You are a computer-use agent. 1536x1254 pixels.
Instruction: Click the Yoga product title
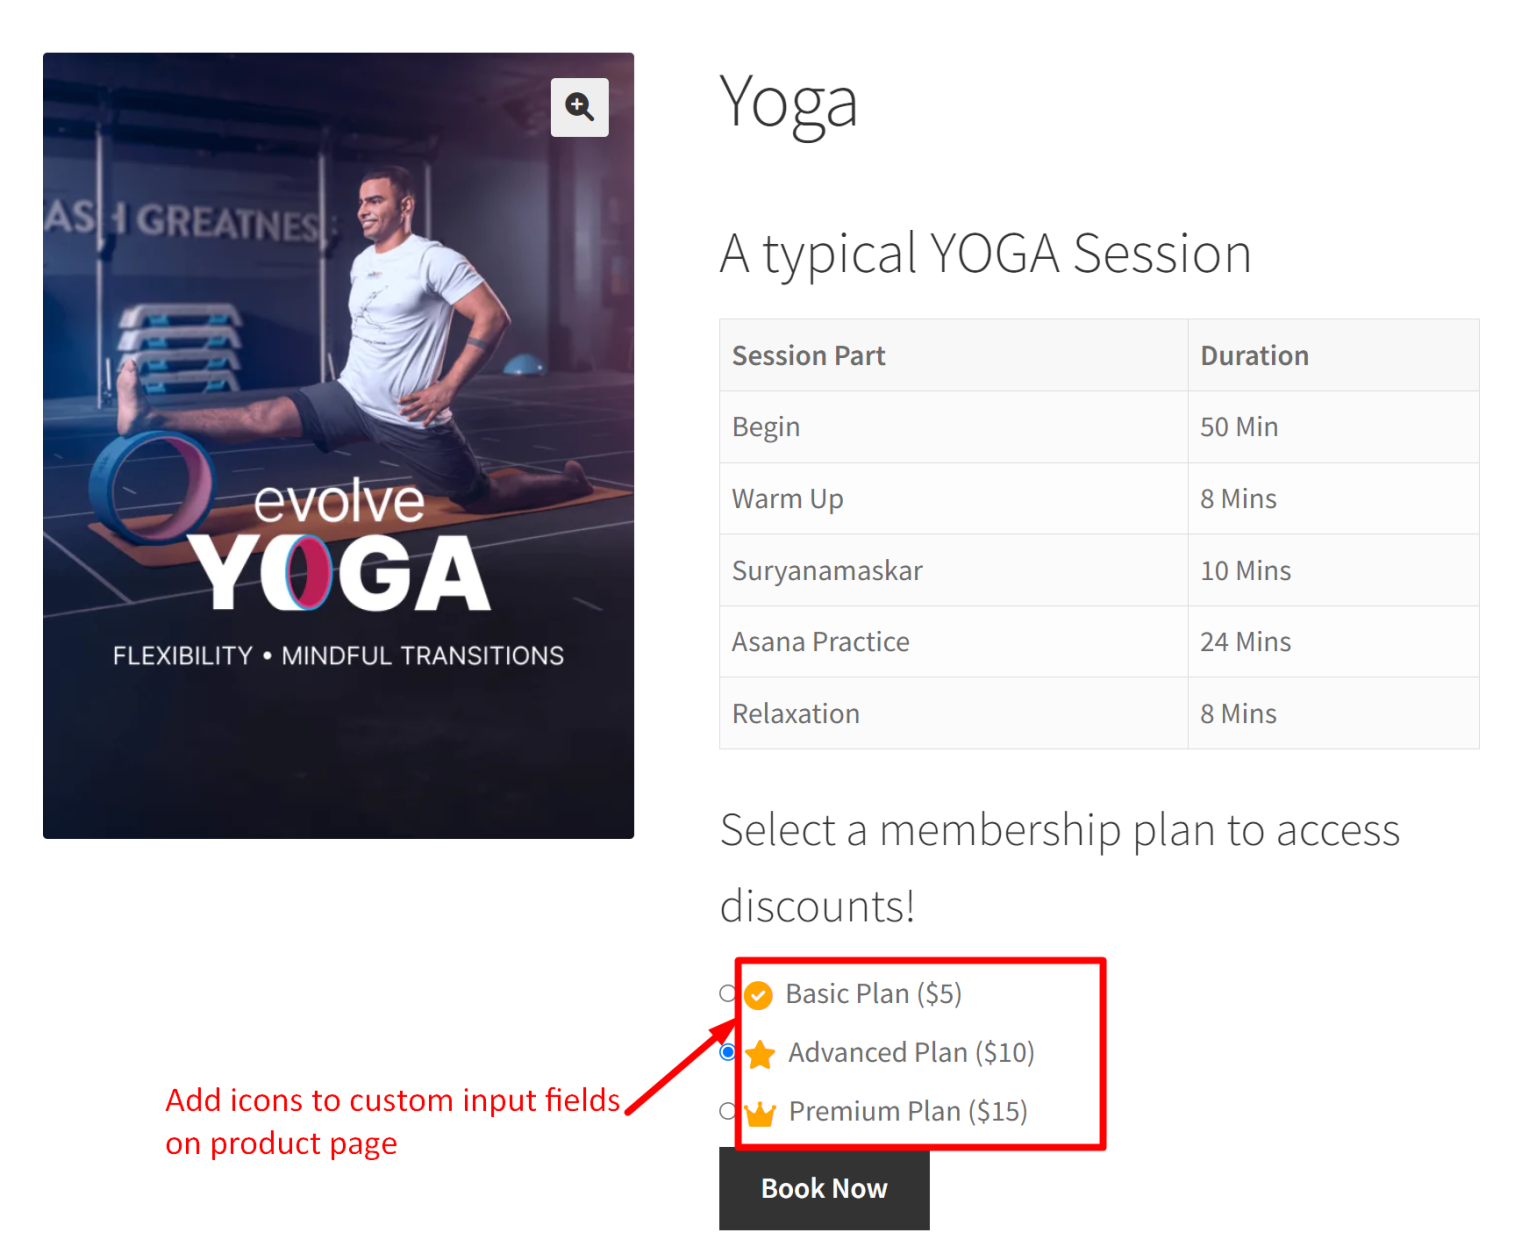pyautogui.click(x=789, y=102)
